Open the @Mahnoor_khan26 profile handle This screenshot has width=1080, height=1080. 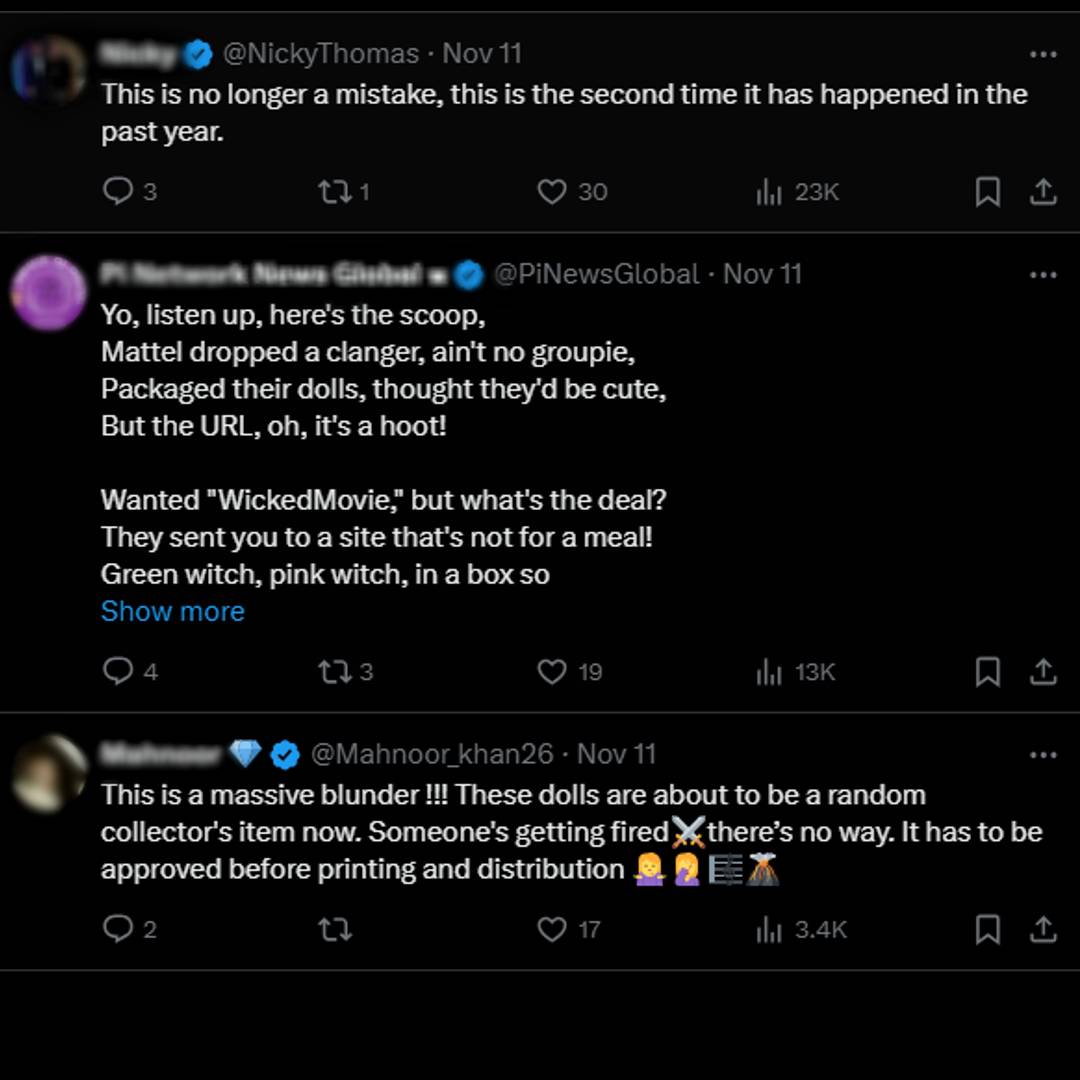click(x=432, y=754)
